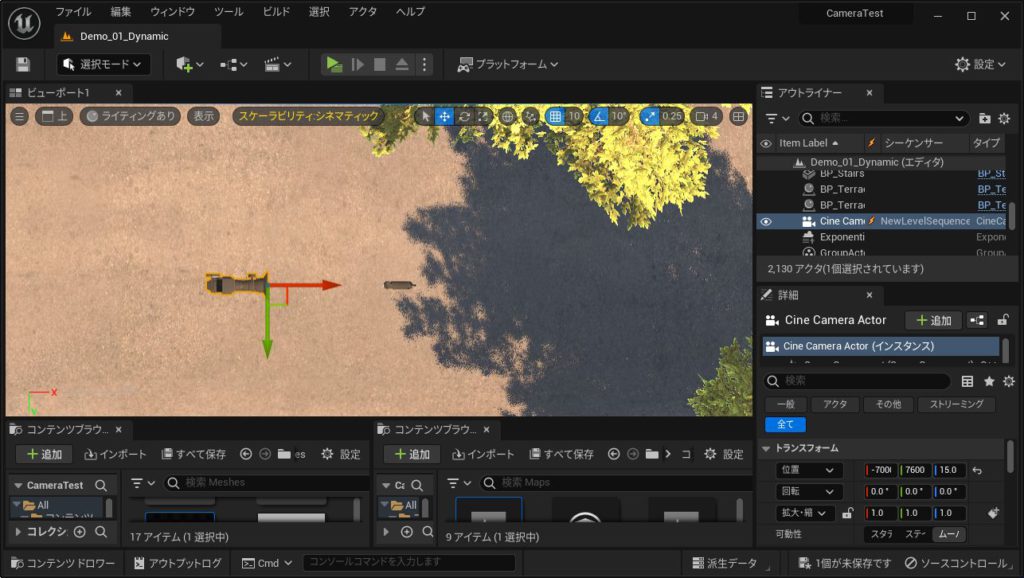
Task: Open the 選択モード dropdown
Action: [x=103, y=64]
